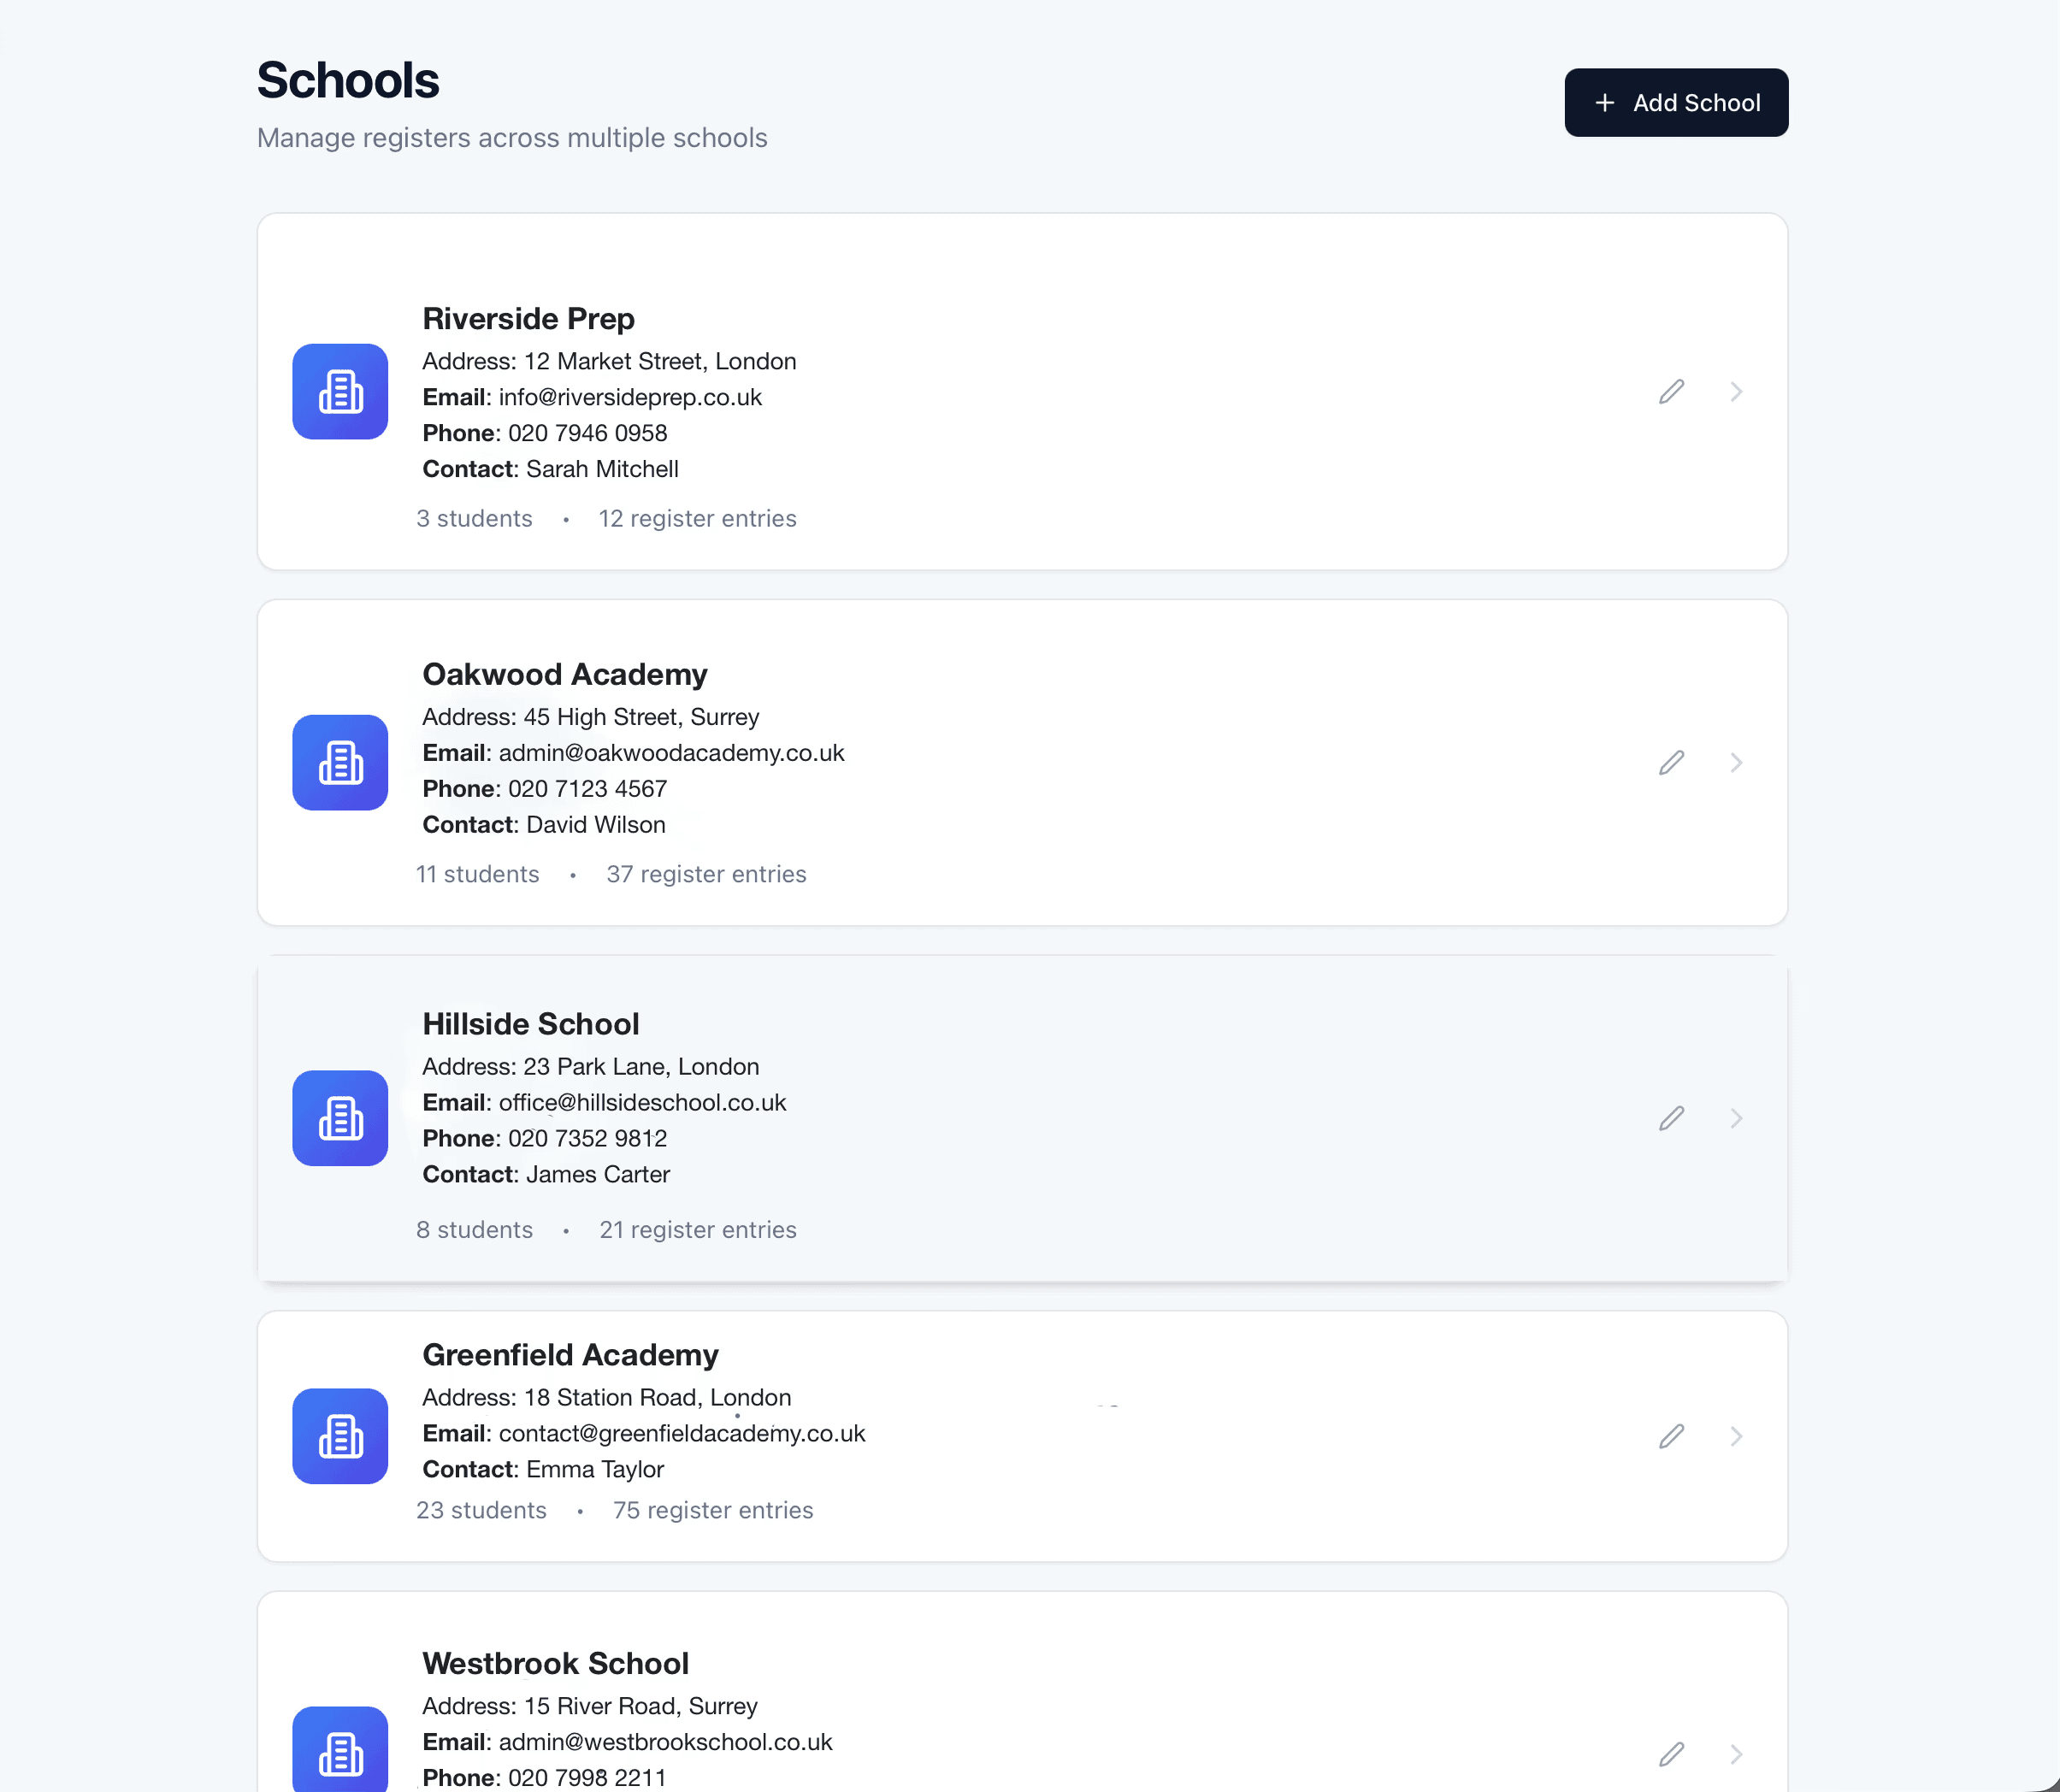
Task: Click Westbrook School building icon
Action: tap(340, 1750)
